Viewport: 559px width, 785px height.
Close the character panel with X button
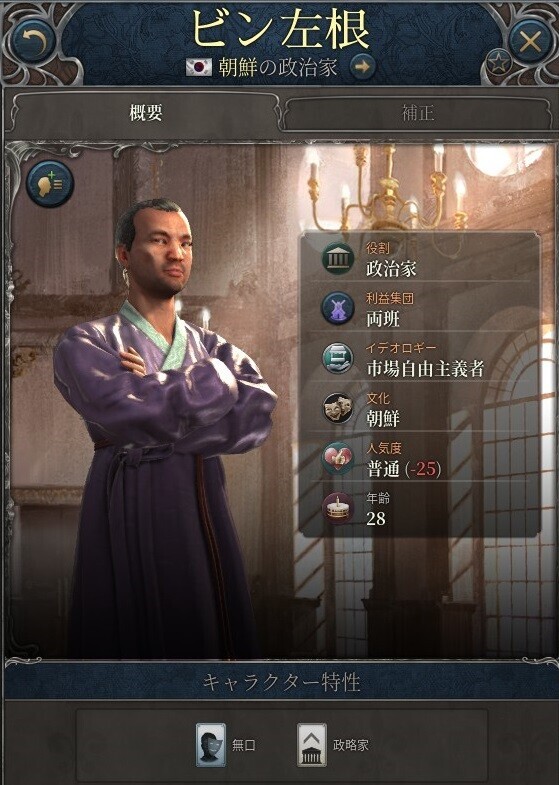click(531, 42)
